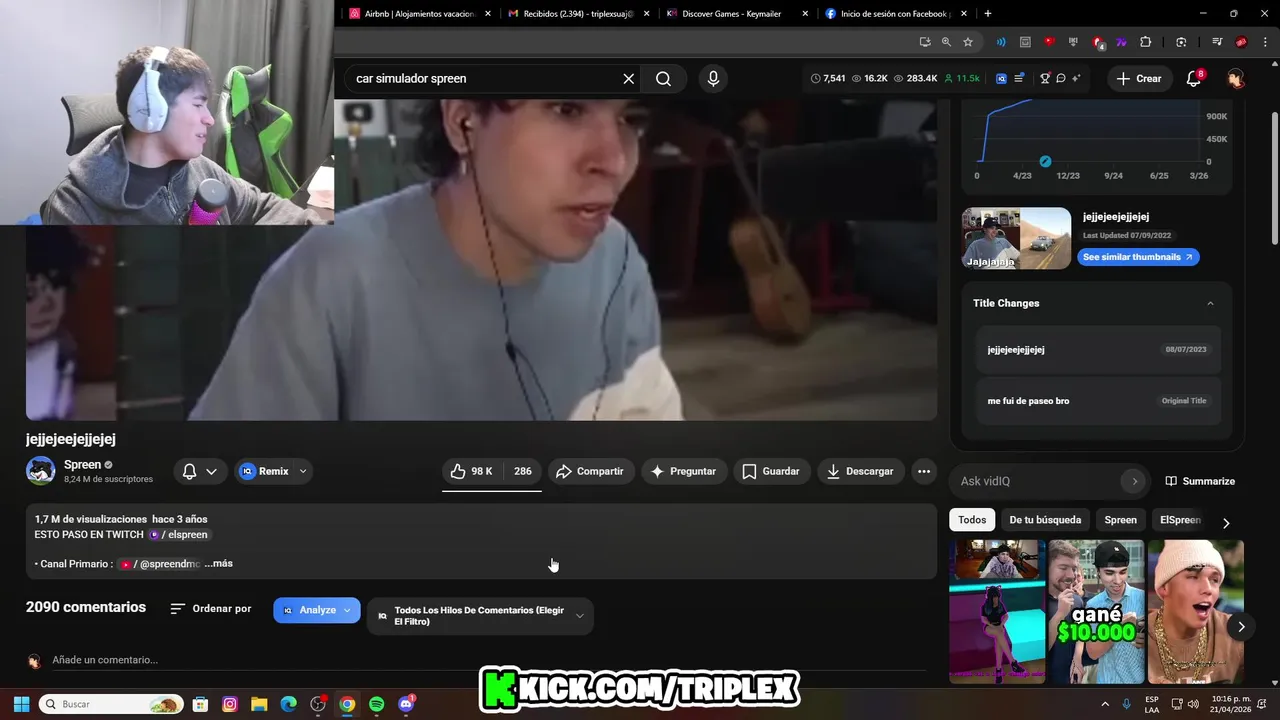Start voice search with the microphone
Image resolution: width=1280 pixels, height=720 pixels.
(713, 78)
